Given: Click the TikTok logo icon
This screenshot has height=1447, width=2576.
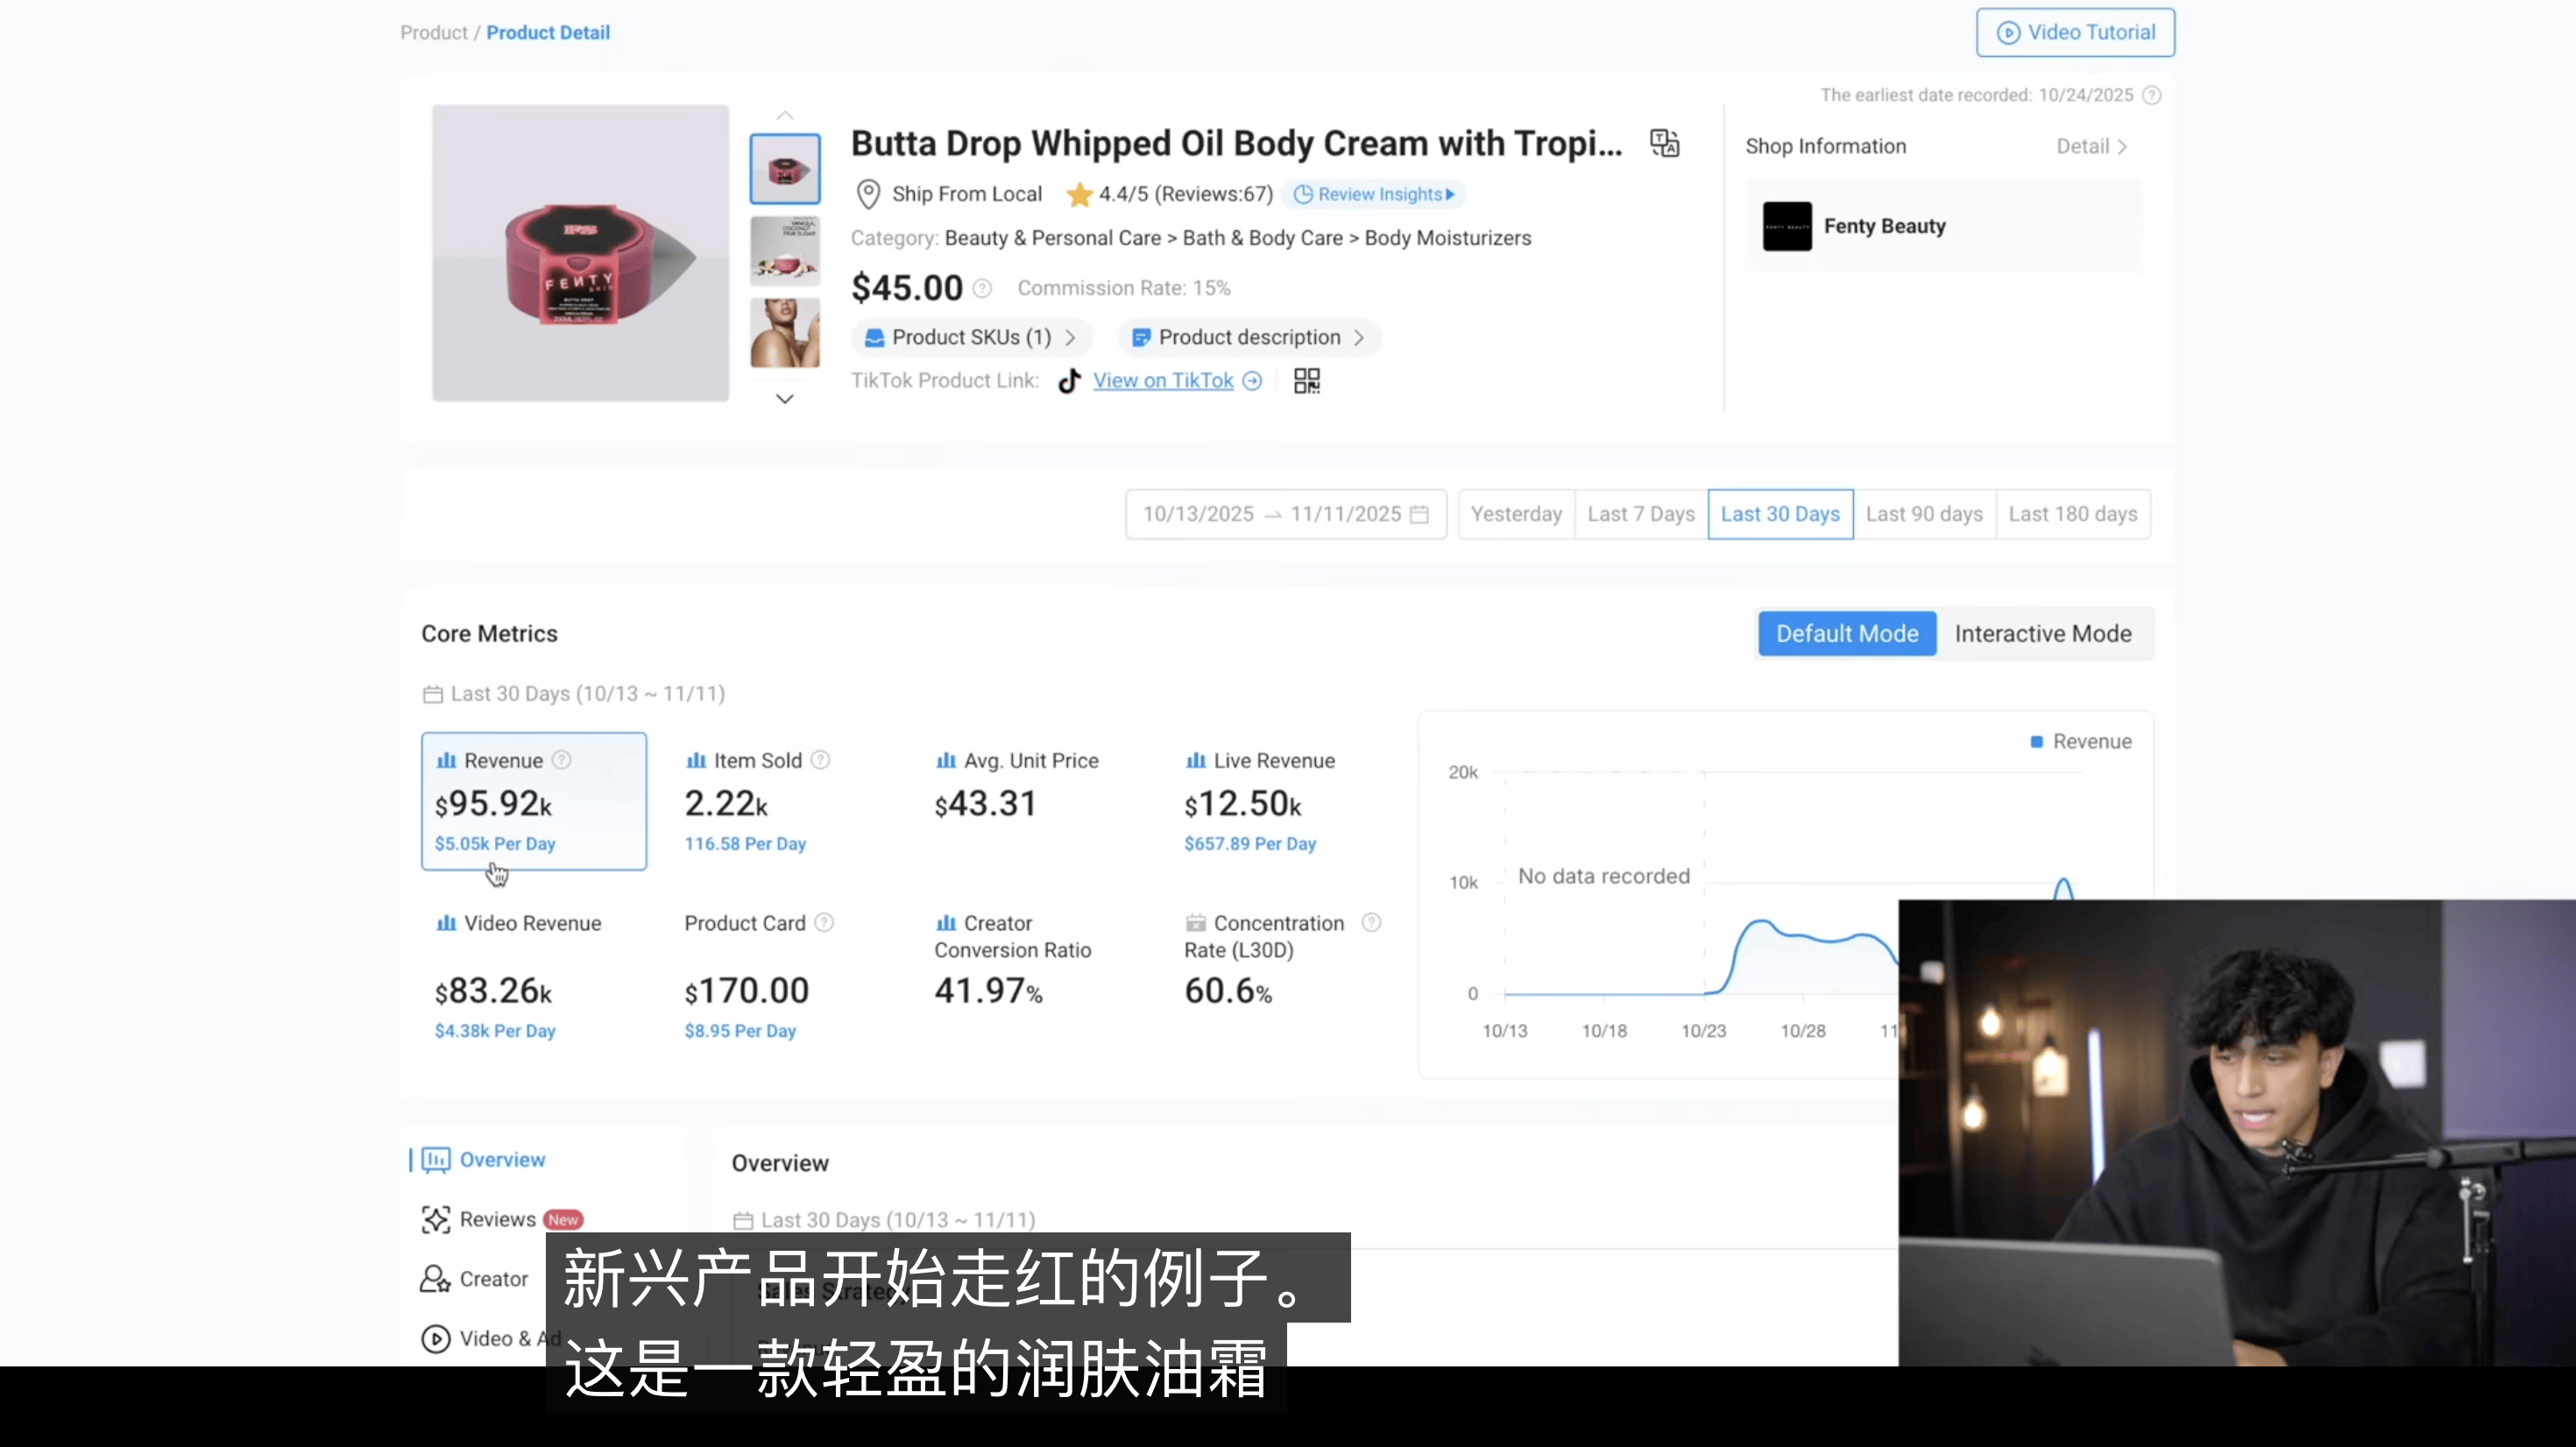Looking at the screenshot, I should pyautogui.click(x=1069, y=381).
